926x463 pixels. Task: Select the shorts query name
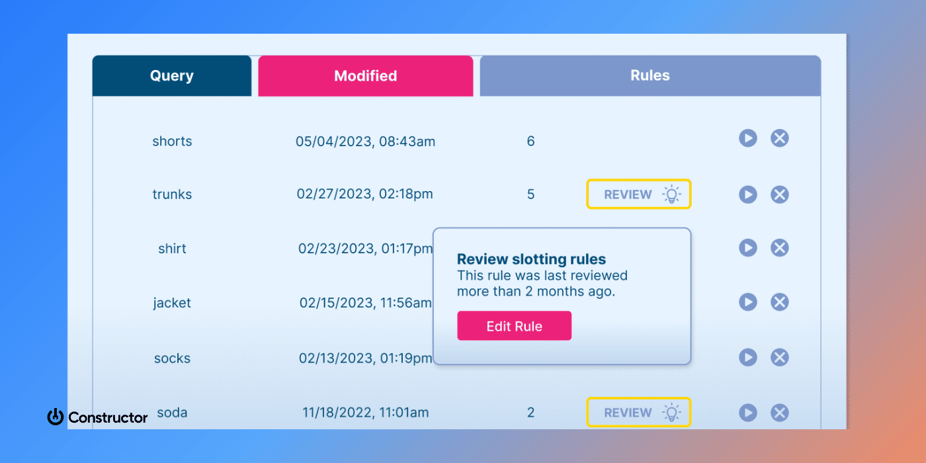coord(172,141)
